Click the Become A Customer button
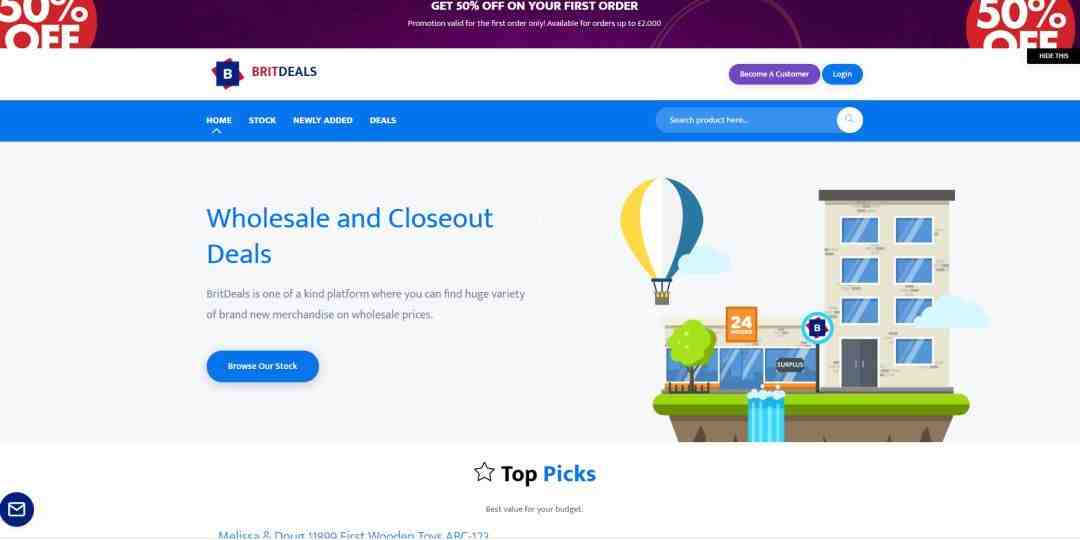1080x540 pixels. [x=774, y=74]
